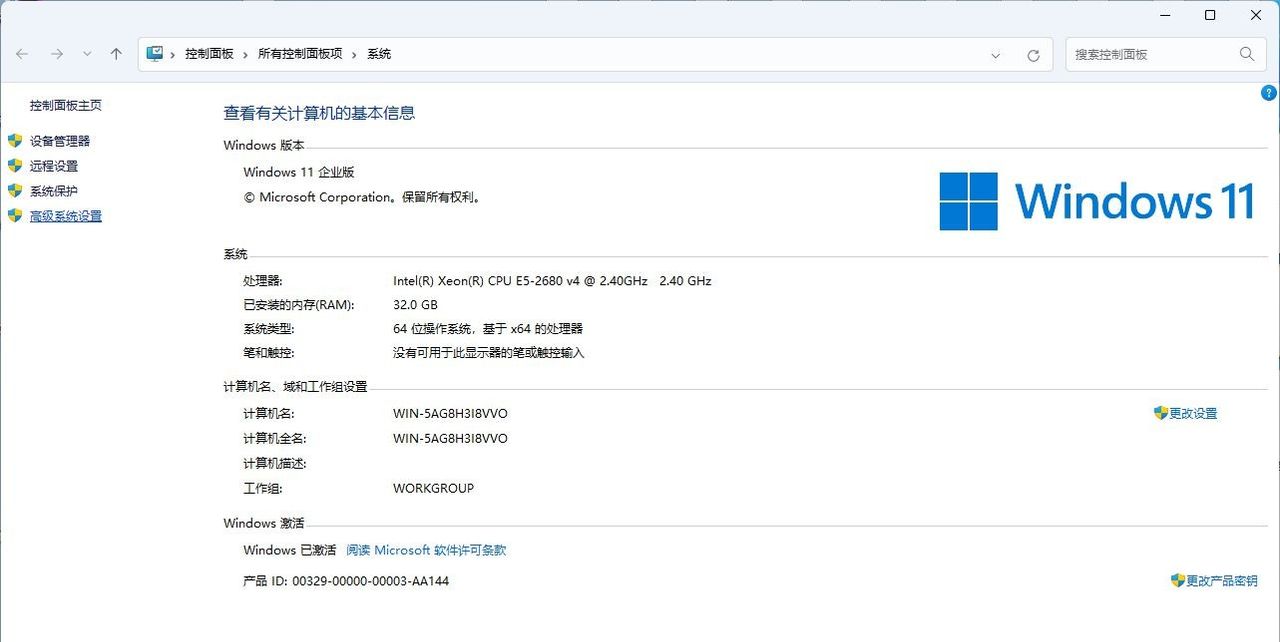Minimize the window

1165,15
